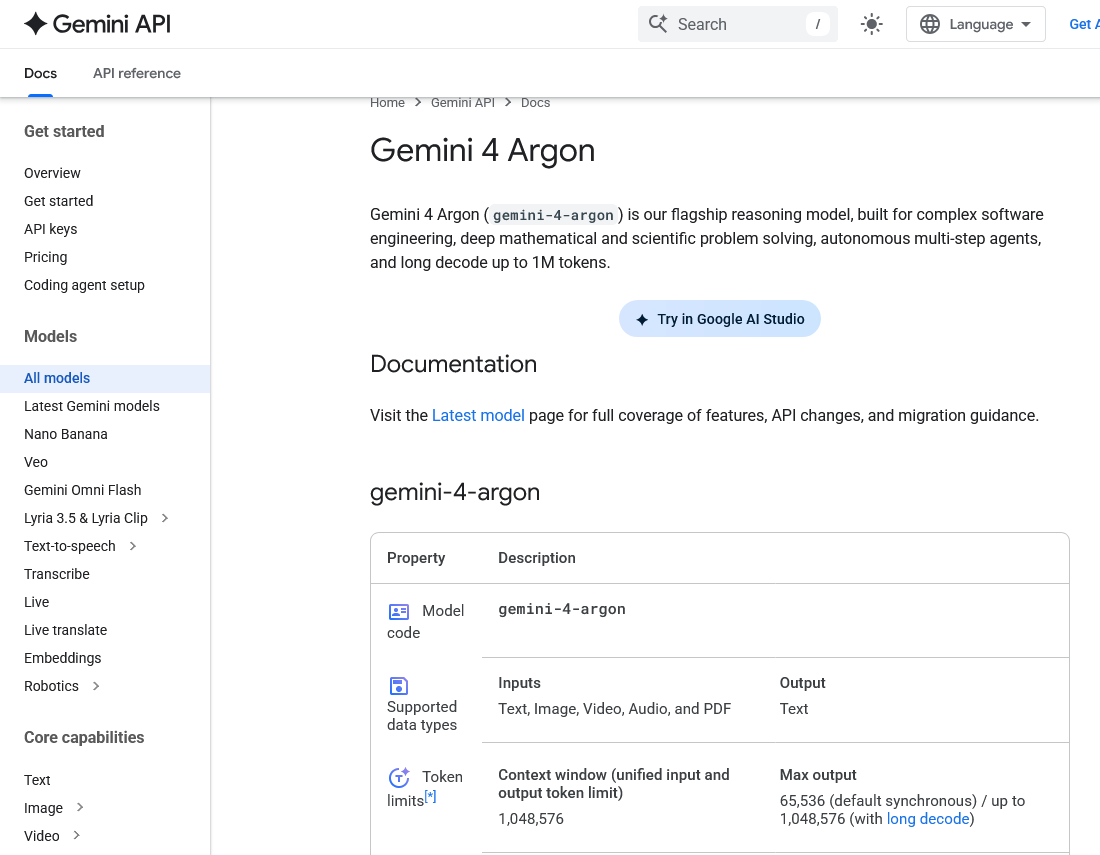Click Try in Google AI Studio button
Image resolution: width=1100 pixels, height=855 pixels.
(x=719, y=318)
